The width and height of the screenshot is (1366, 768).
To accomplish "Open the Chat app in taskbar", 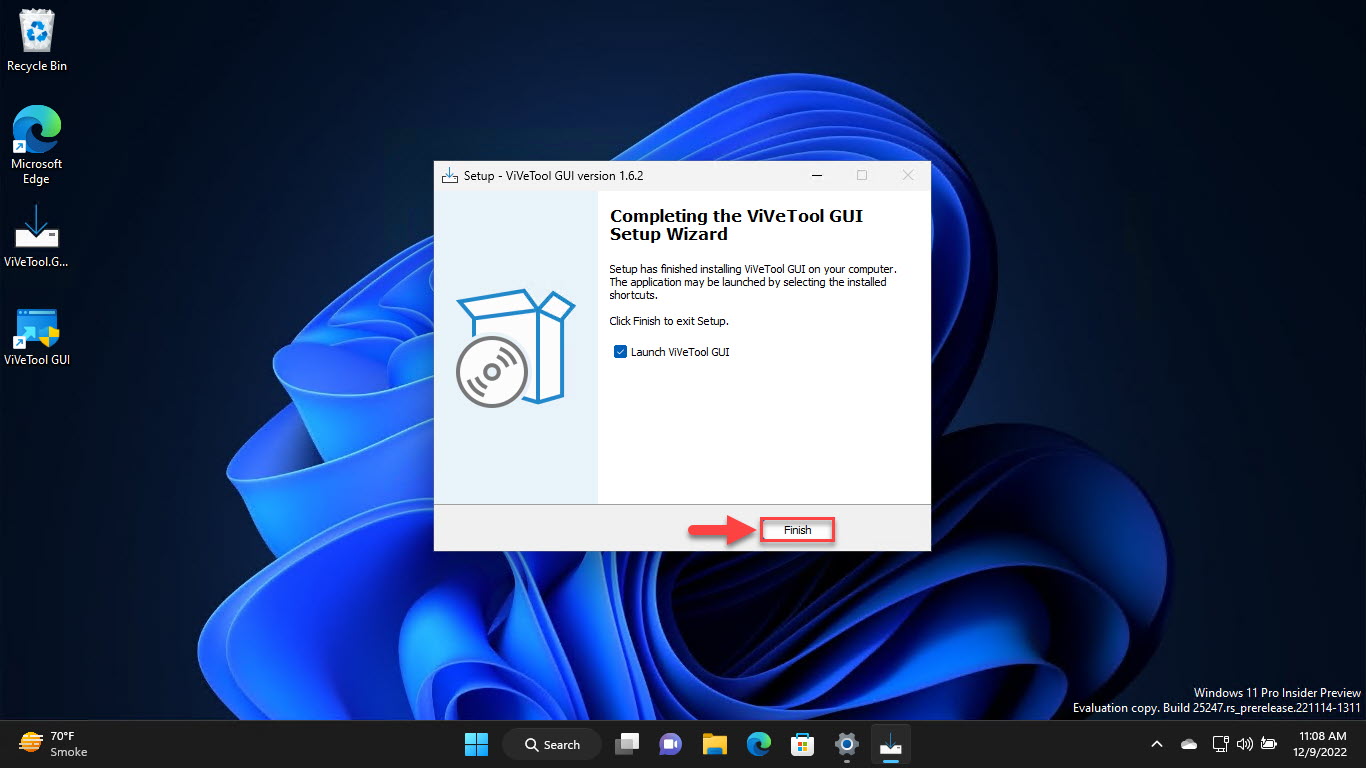I will (x=670, y=744).
